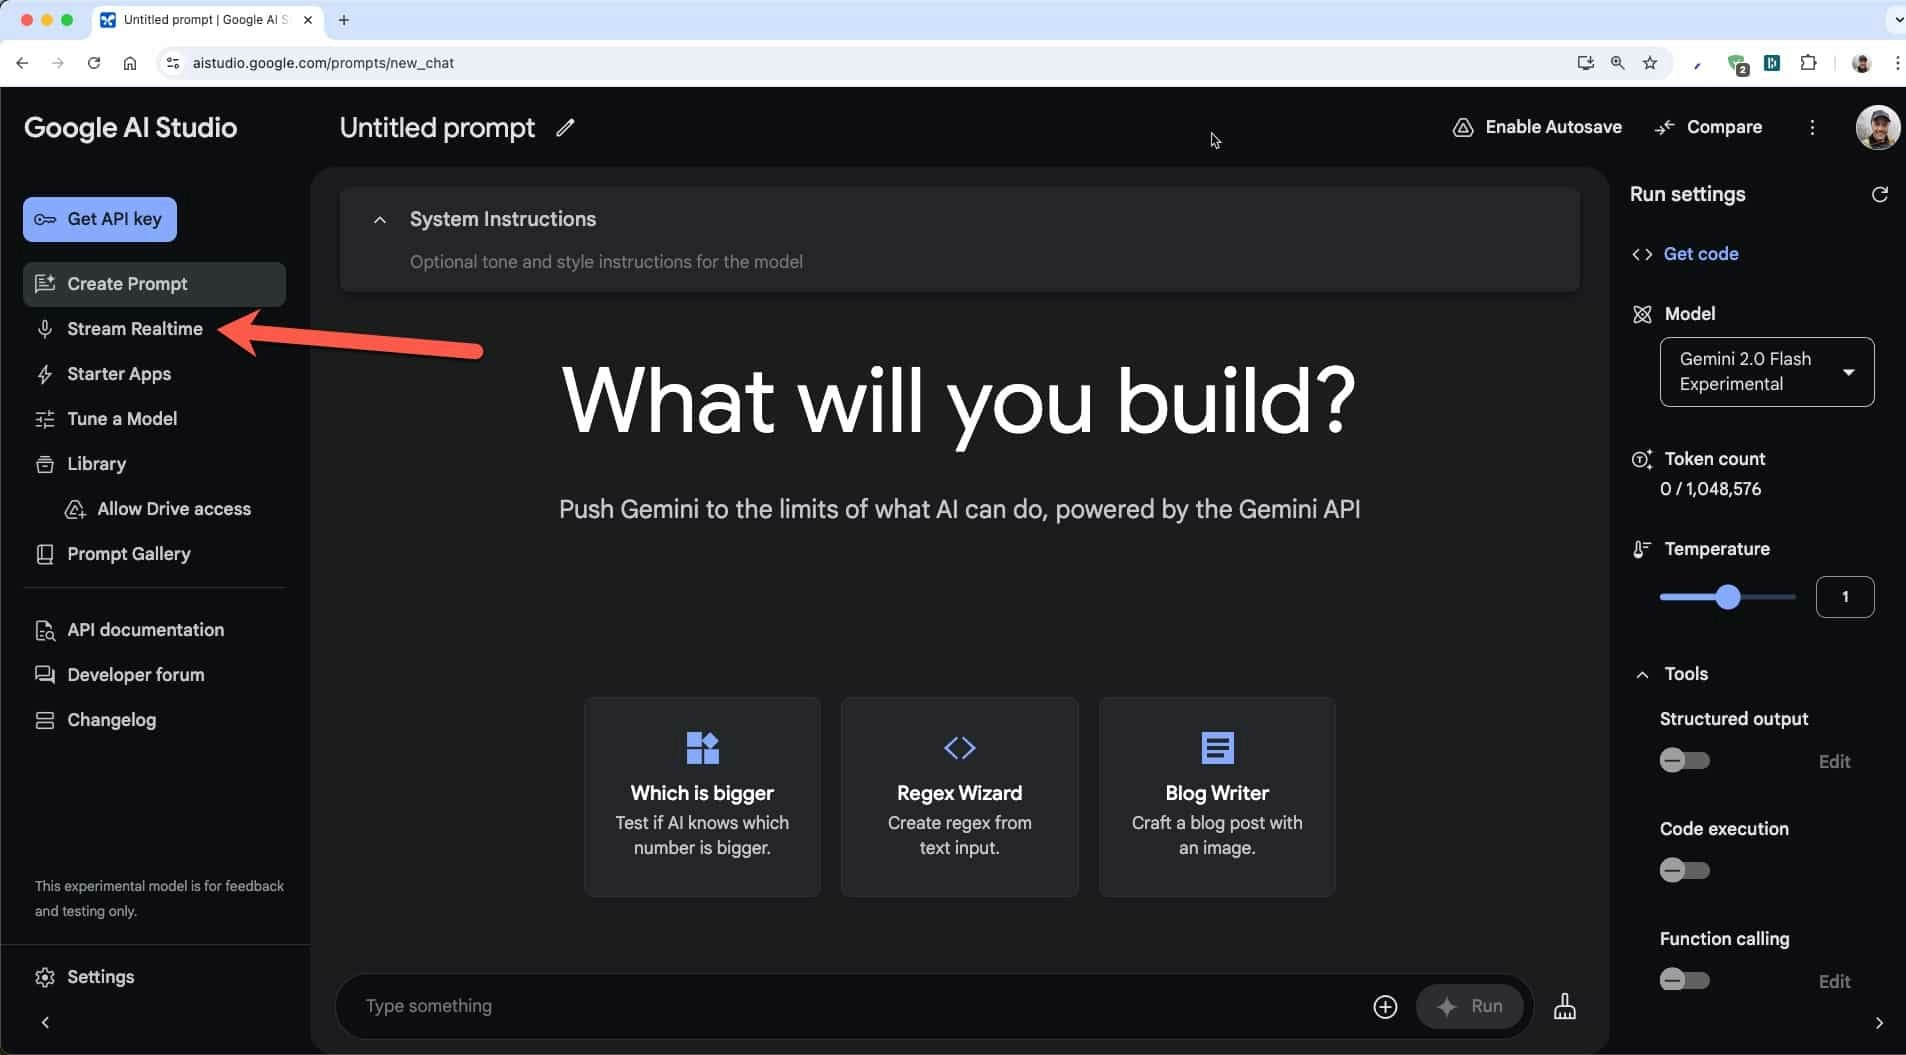Click the refresh Run settings icon
This screenshot has height=1055, width=1906.
point(1880,194)
